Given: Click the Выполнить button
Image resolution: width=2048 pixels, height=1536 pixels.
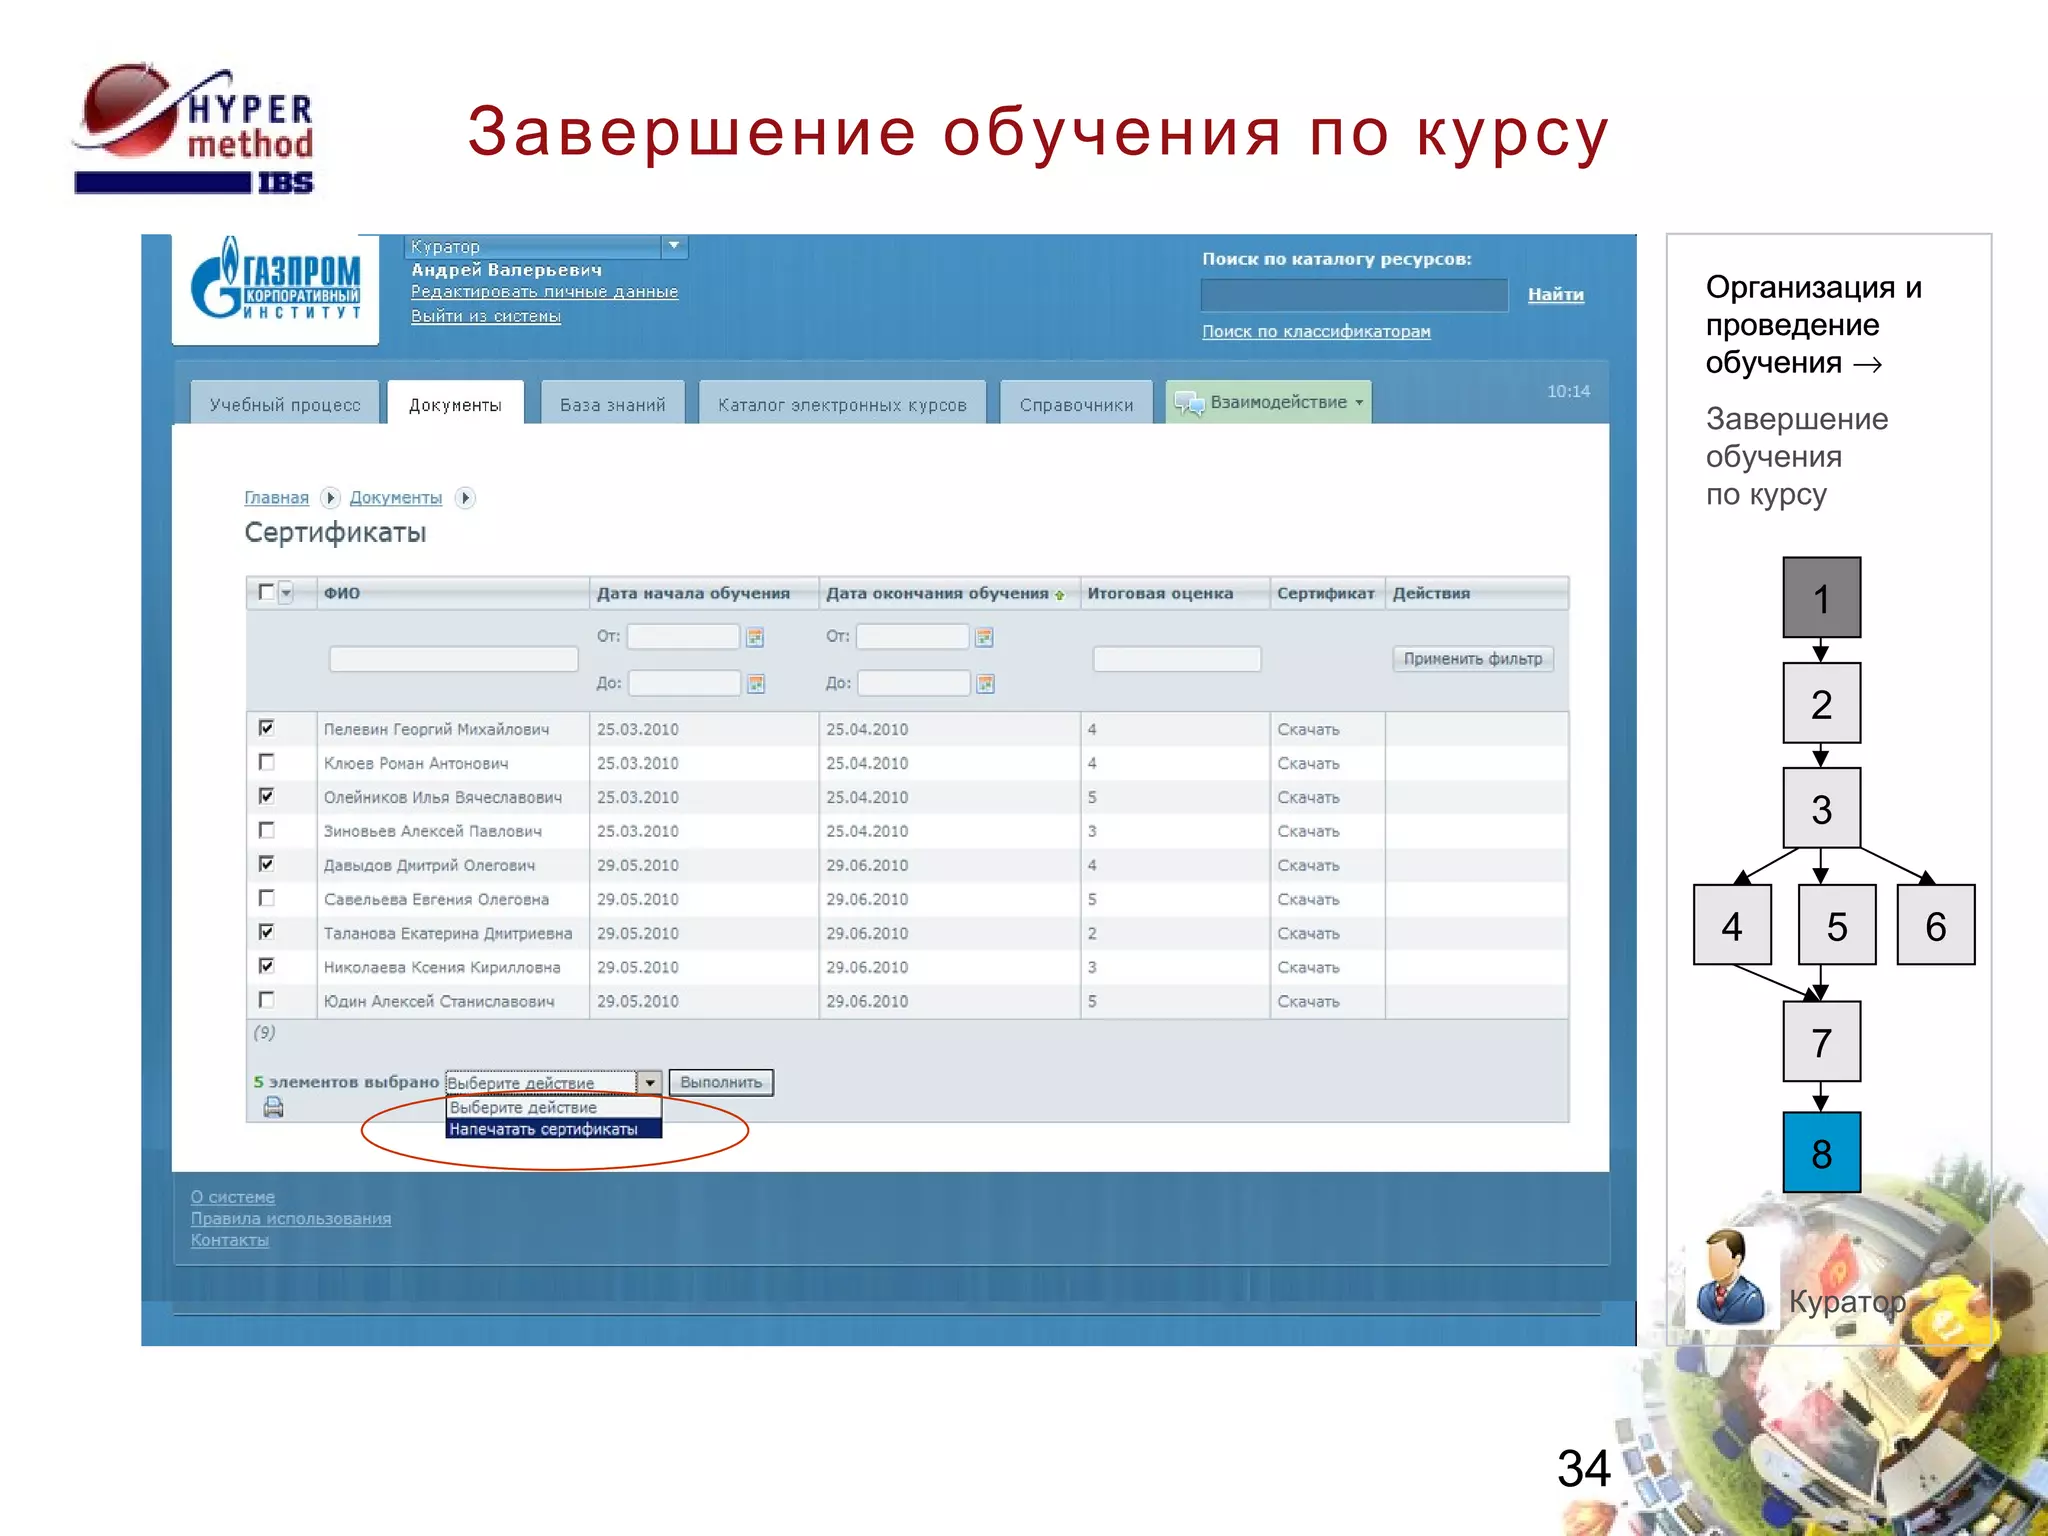Looking at the screenshot, I should [721, 1083].
